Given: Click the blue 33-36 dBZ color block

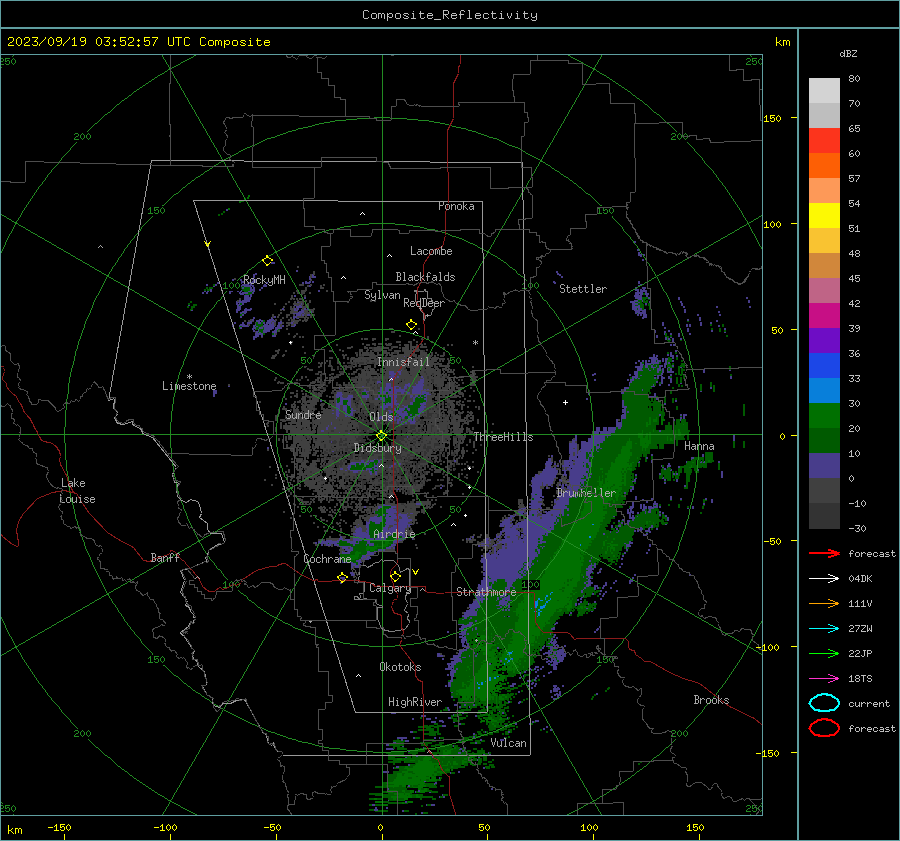Looking at the screenshot, I should pyautogui.click(x=824, y=366).
